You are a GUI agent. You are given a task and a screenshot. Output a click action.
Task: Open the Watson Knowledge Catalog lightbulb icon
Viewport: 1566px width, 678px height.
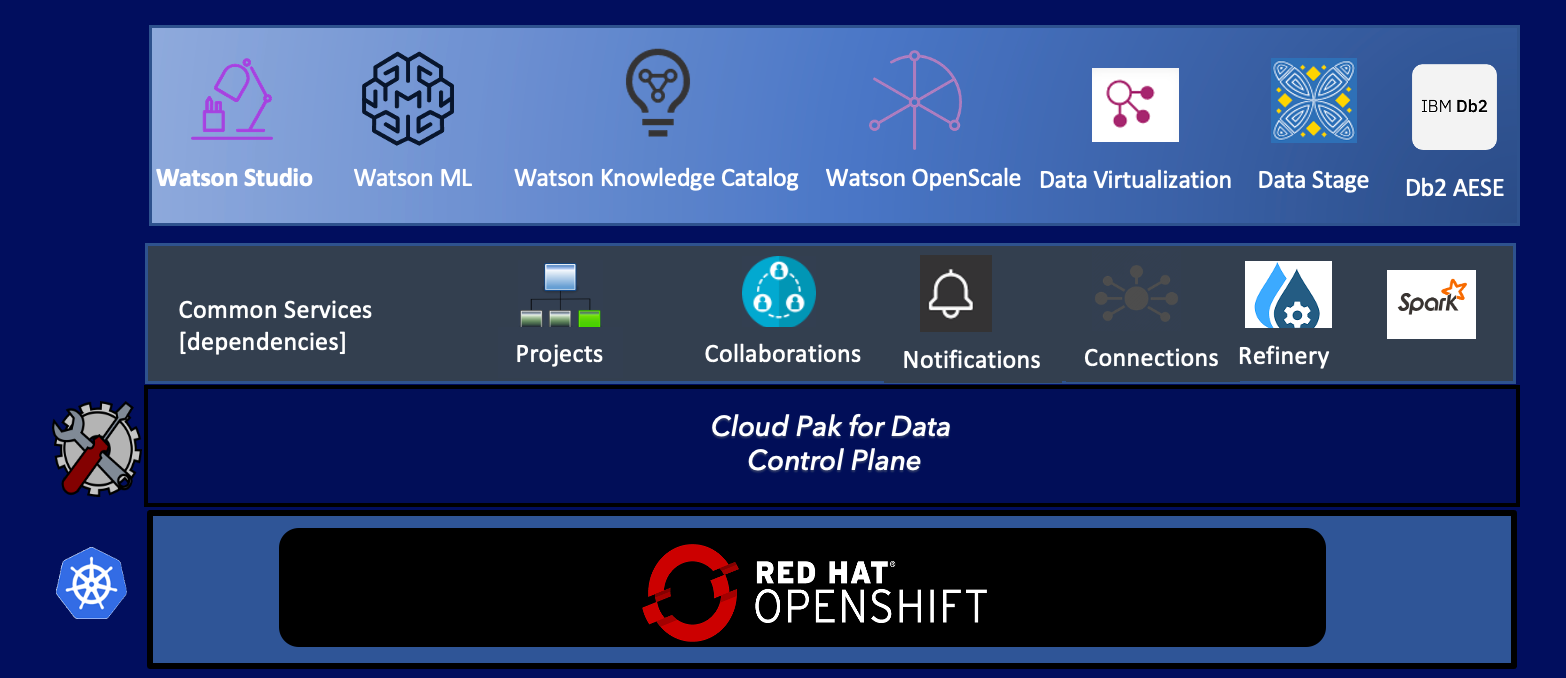[657, 93]
